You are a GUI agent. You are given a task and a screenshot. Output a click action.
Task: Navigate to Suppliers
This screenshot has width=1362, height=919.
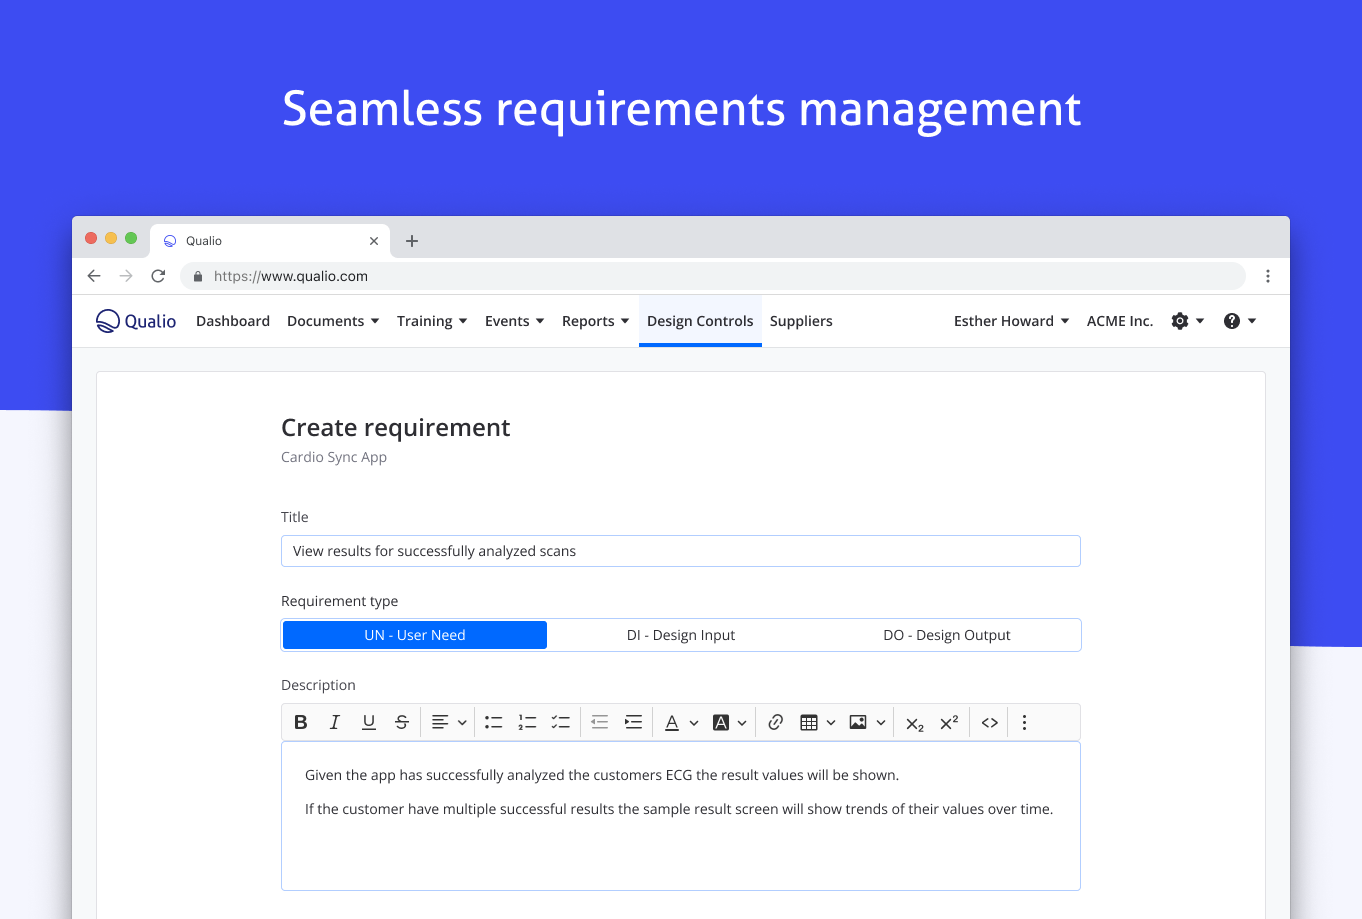(801, 321)
